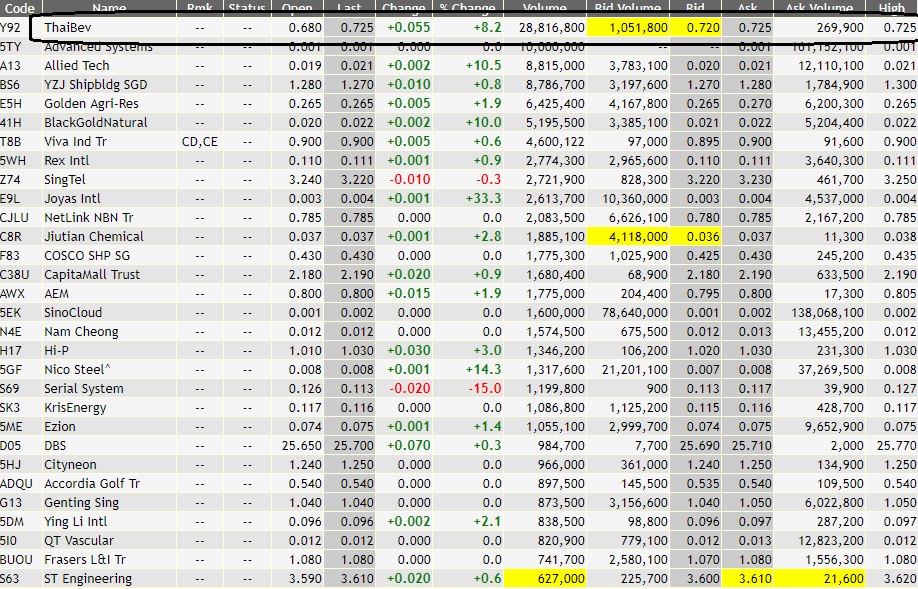Select the DBS stock name

[55, 446]
